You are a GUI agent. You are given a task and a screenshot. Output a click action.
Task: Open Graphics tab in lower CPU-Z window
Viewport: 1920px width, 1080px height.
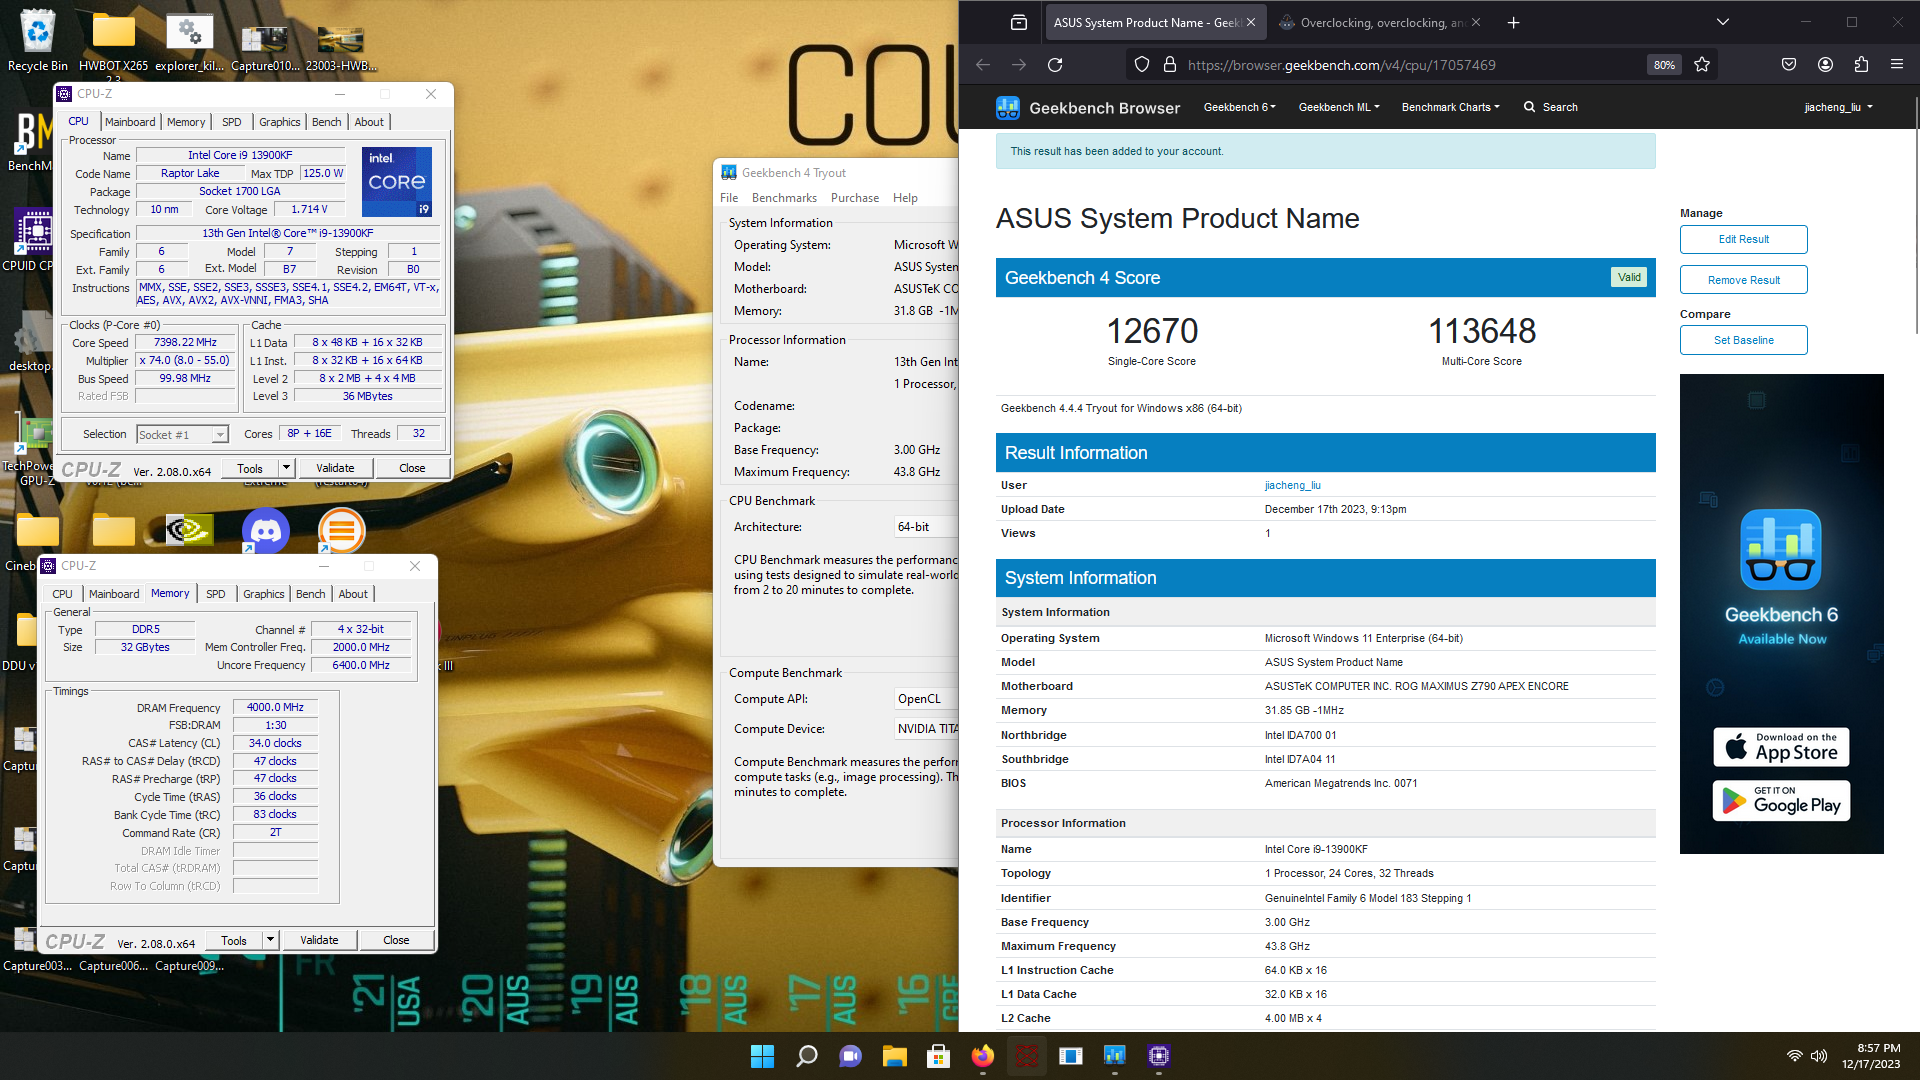point(263,594)
